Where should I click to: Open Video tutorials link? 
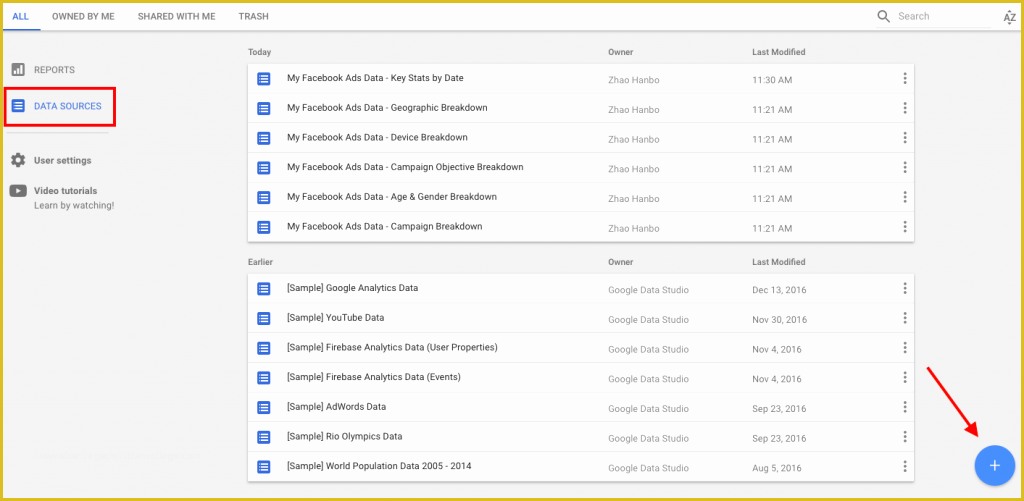pyautogui.click(x=65, y=191)
